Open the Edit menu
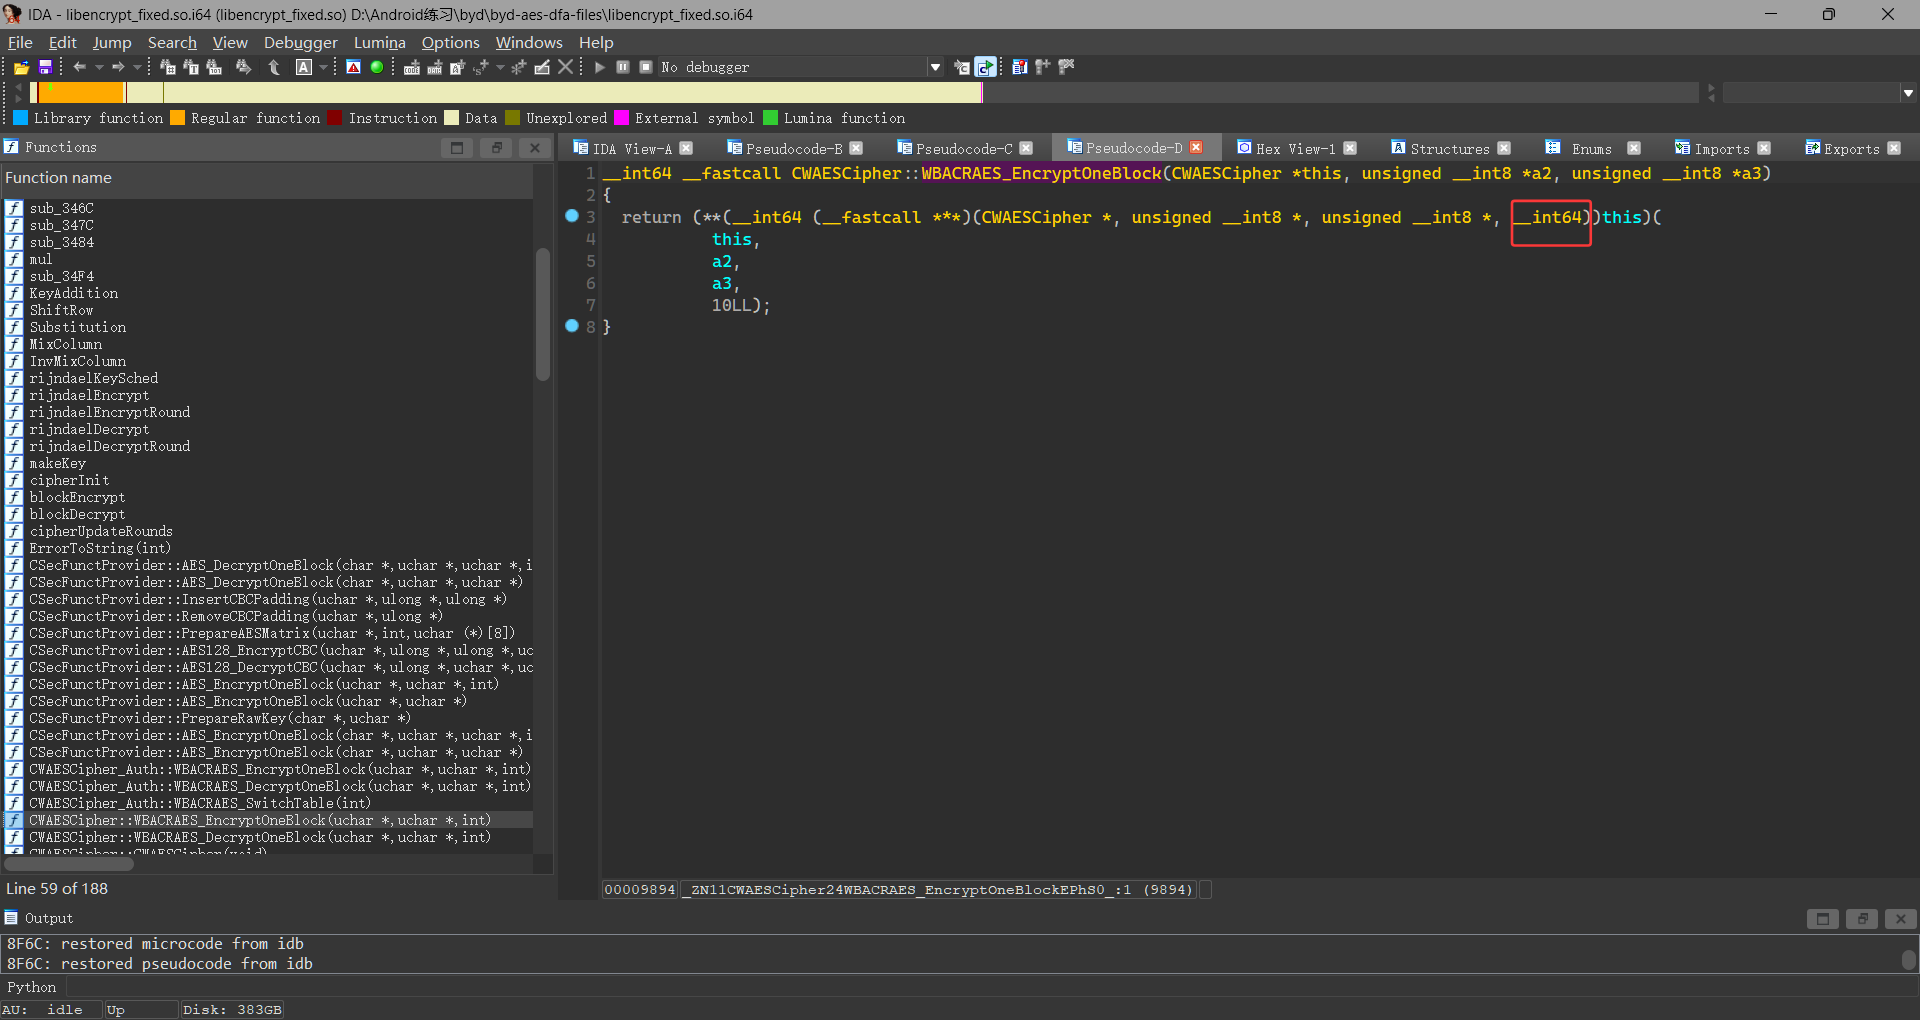Image resolution: width=1920 pixels, height=1020 pixels. click(x=62, y=42)
